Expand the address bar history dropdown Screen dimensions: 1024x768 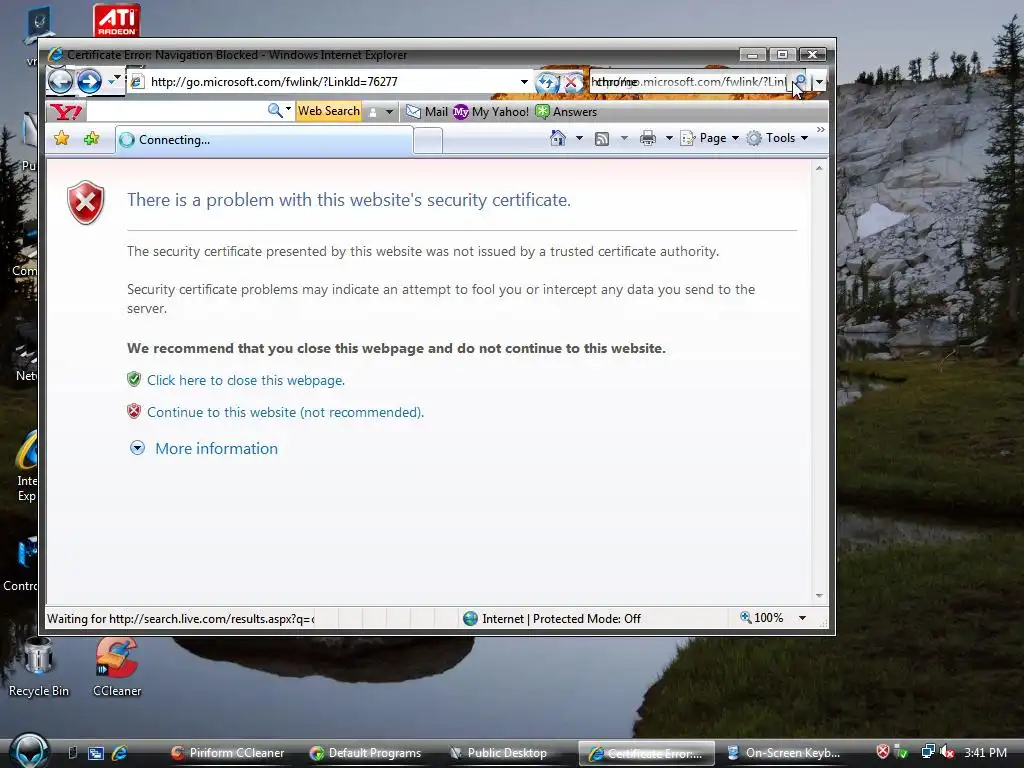pos(524,82)
